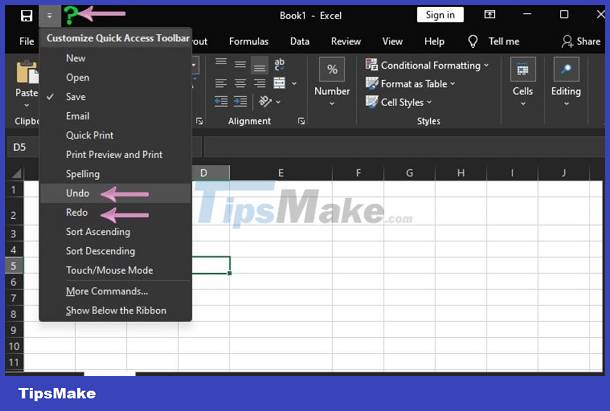Apply Top Align to cells

[221, 62]
